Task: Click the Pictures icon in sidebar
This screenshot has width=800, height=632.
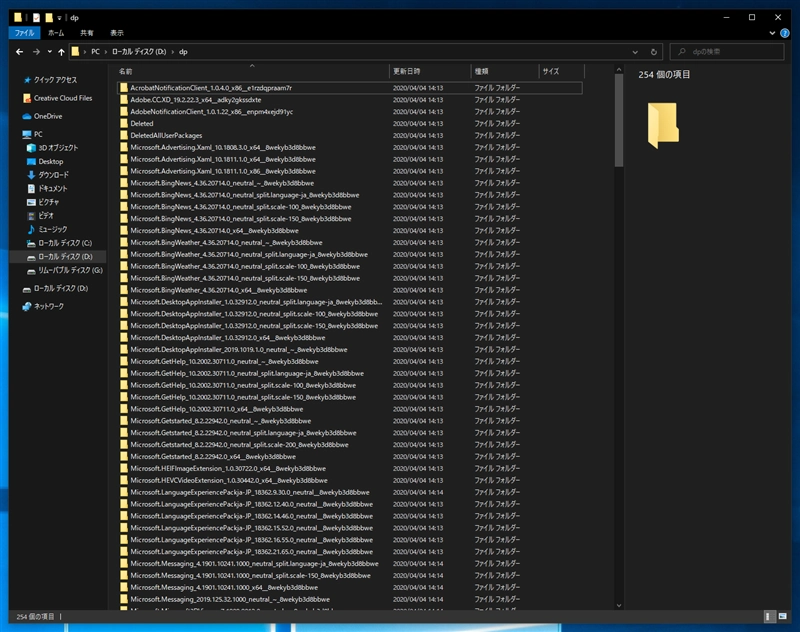Action: click(31, 202)
